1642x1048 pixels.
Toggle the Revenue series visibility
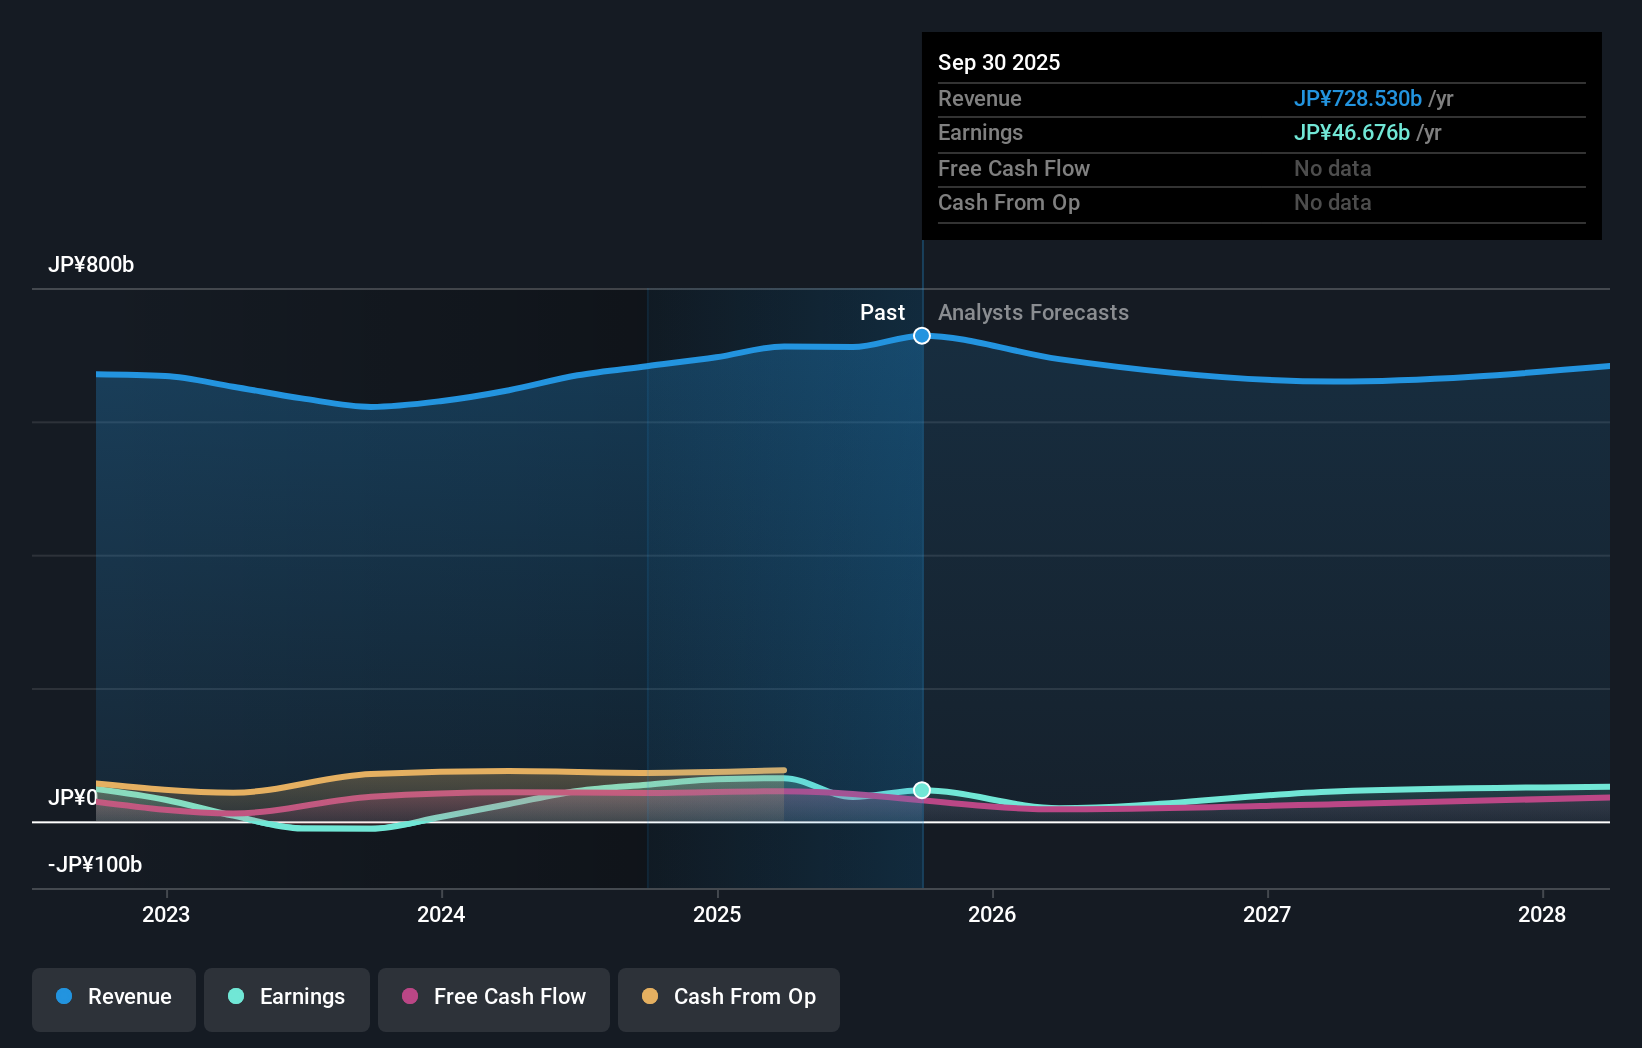click(113, 997)
